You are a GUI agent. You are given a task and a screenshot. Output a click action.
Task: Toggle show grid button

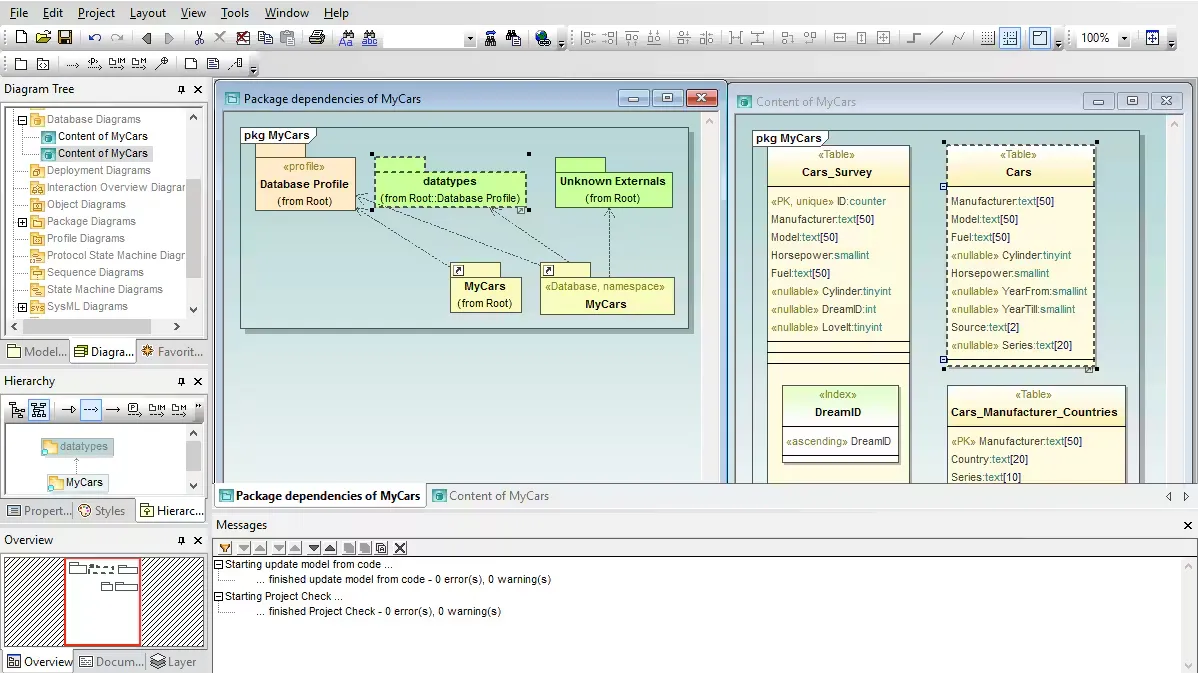click(987, 37)
